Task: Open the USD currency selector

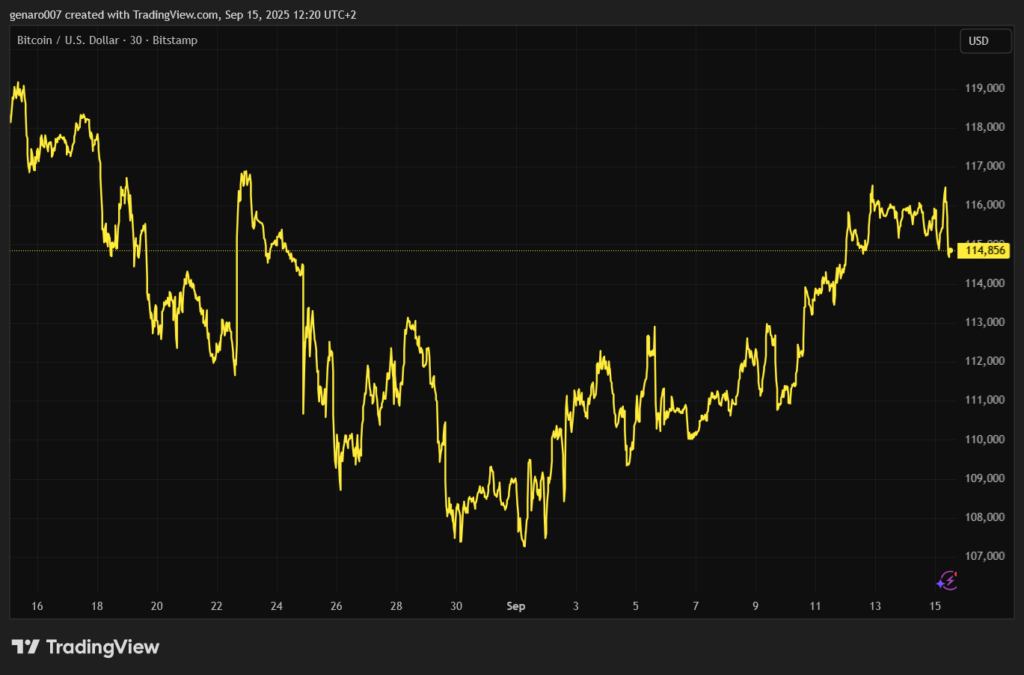Action: [x=978, y=41]
